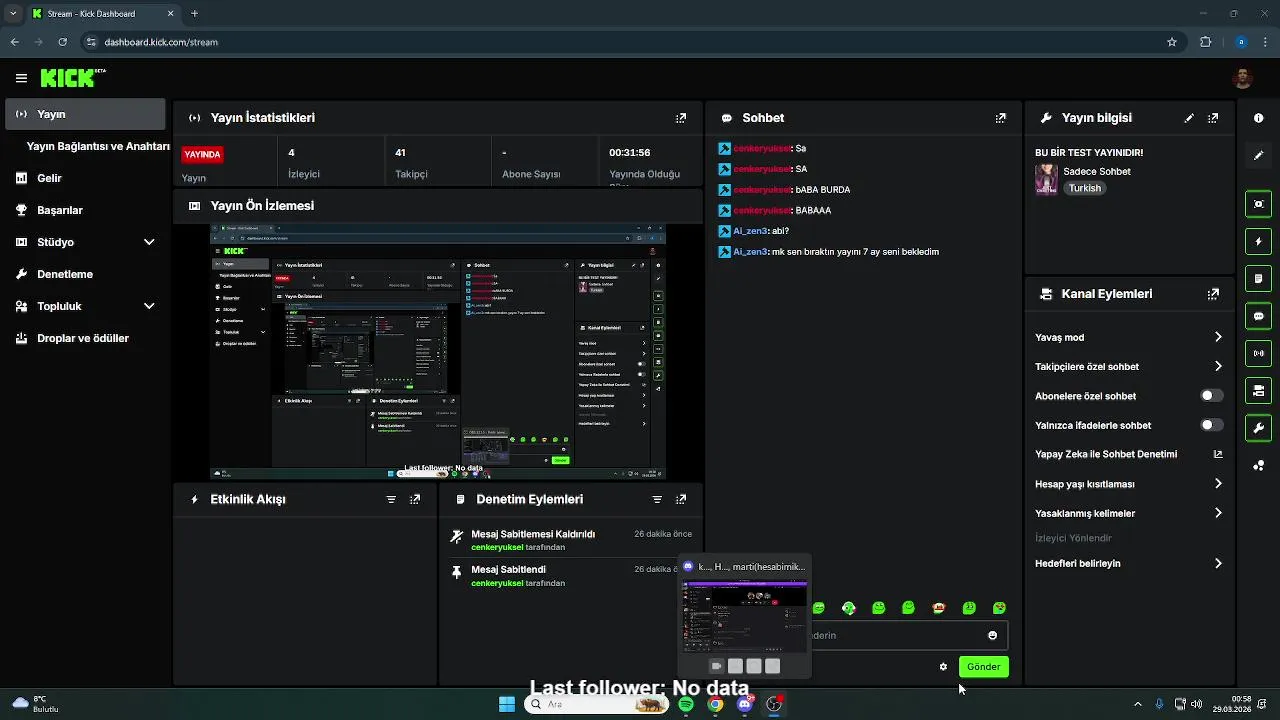
Task: Reload the dashboard page
Action: (x=62, y=42)
